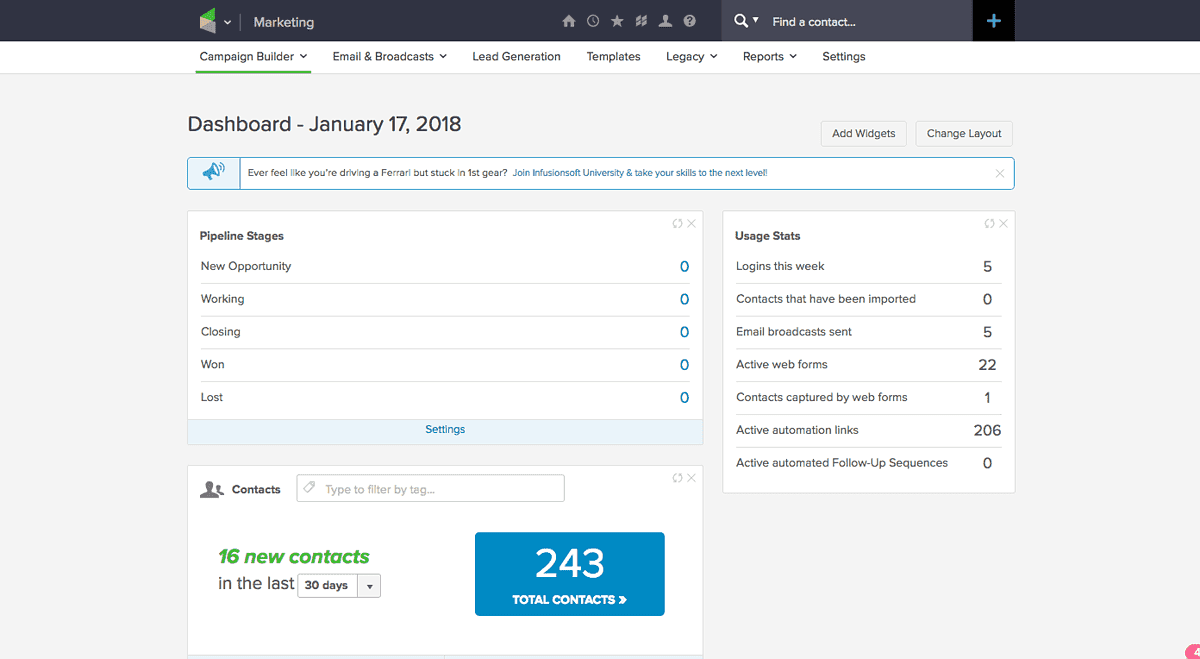Image resolution: width=1200 pixels, height=659 pixels.
Task: Expand the Infusionsoft logo app menu
Action: [x=215, y=21]
